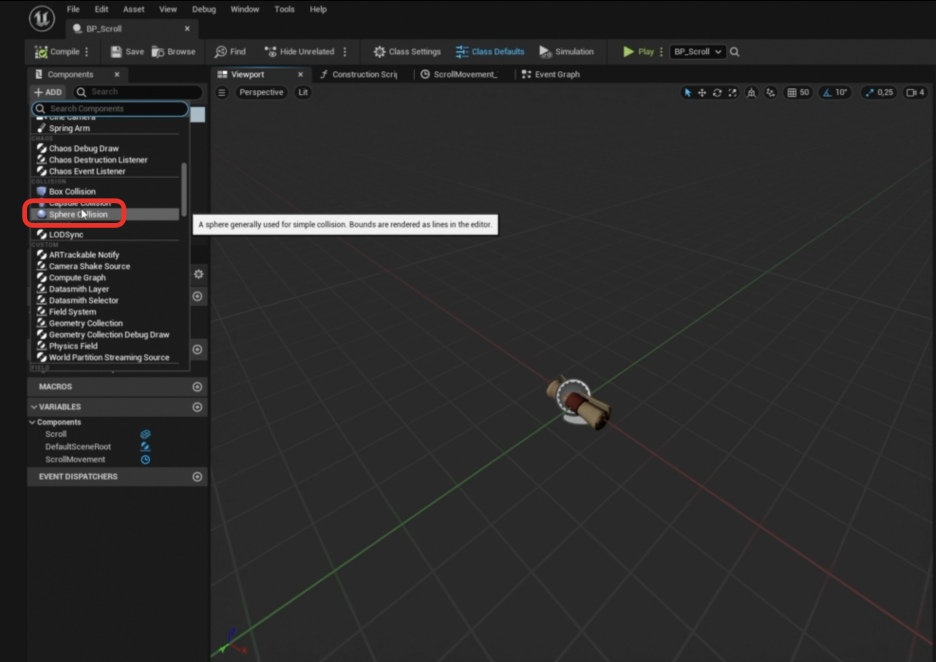The image size is (936, 662).
Task: Toggle Class Defaults
Action: click(490, 52)
